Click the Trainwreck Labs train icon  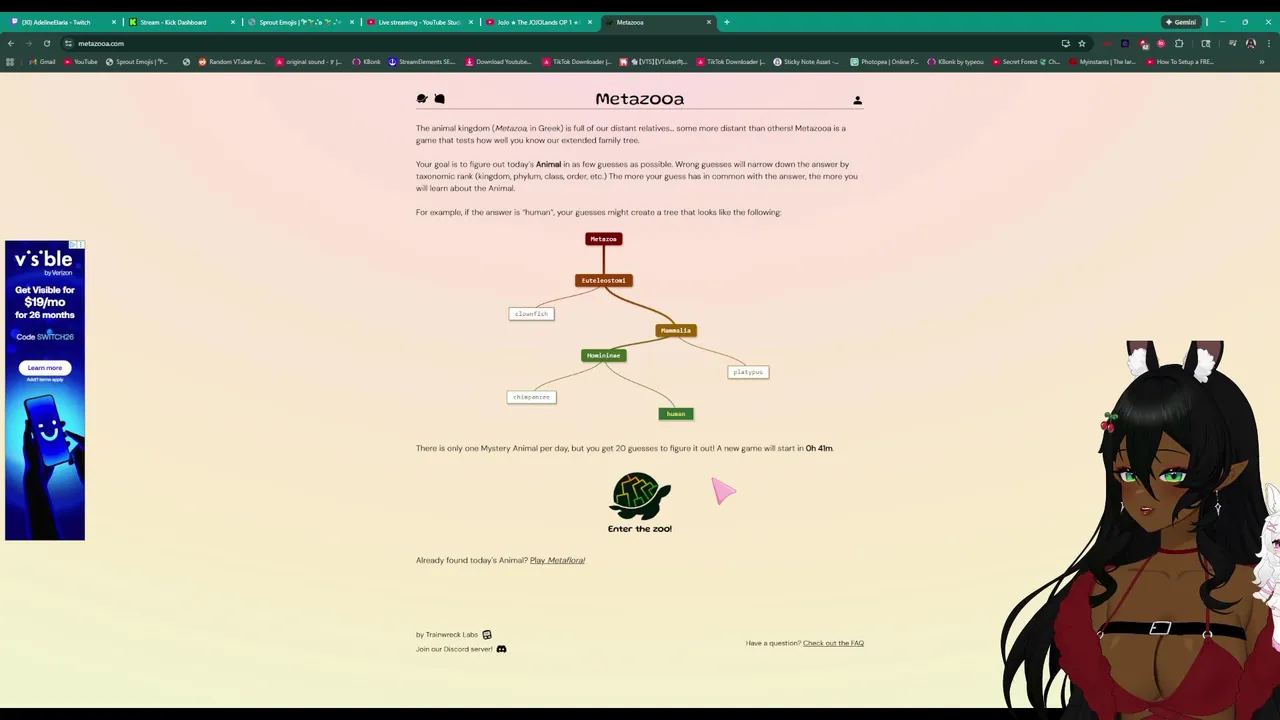point(487,635)
